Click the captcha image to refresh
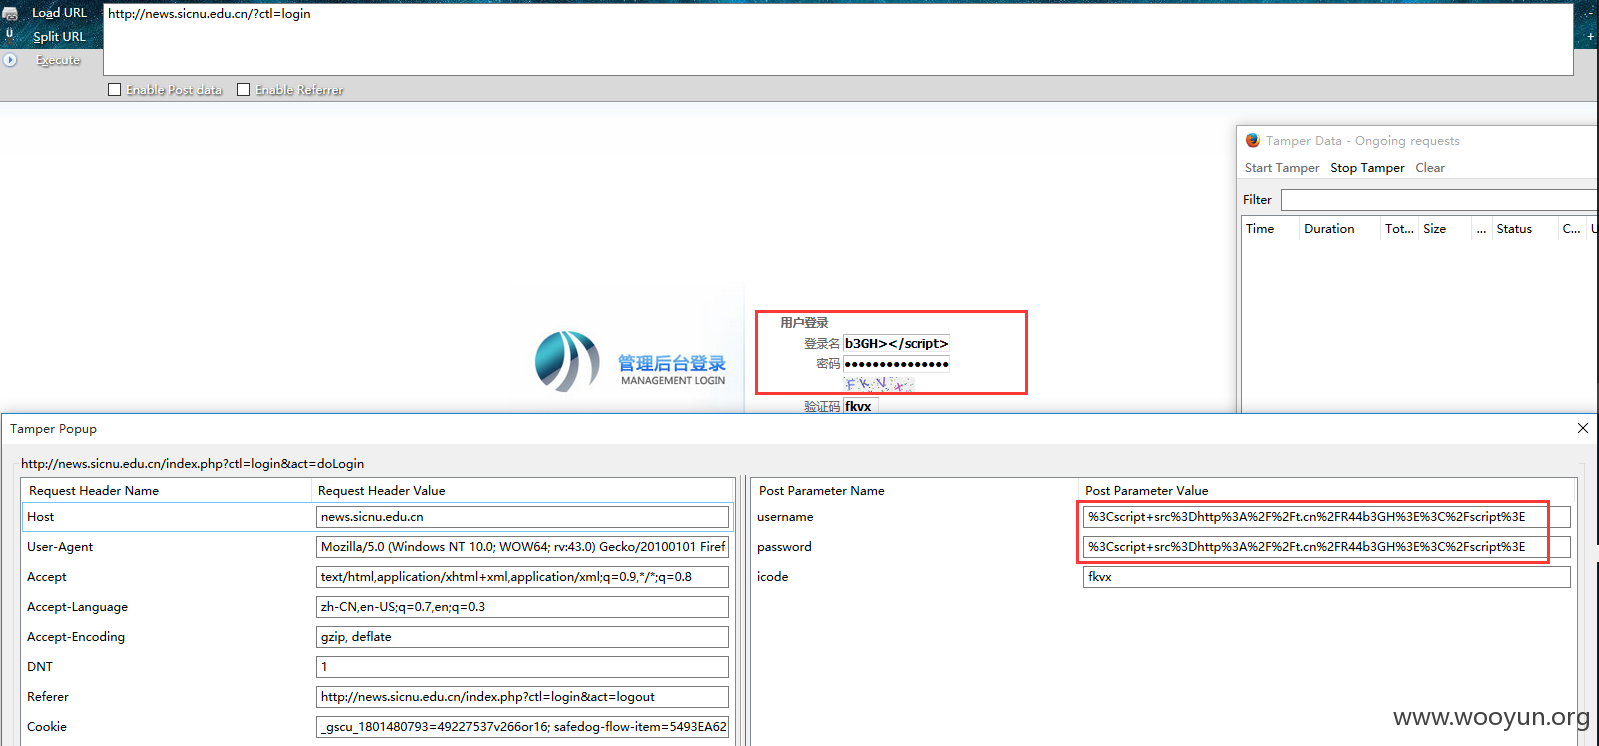This screenshot has width=1599, height=746. pos(879,384)
